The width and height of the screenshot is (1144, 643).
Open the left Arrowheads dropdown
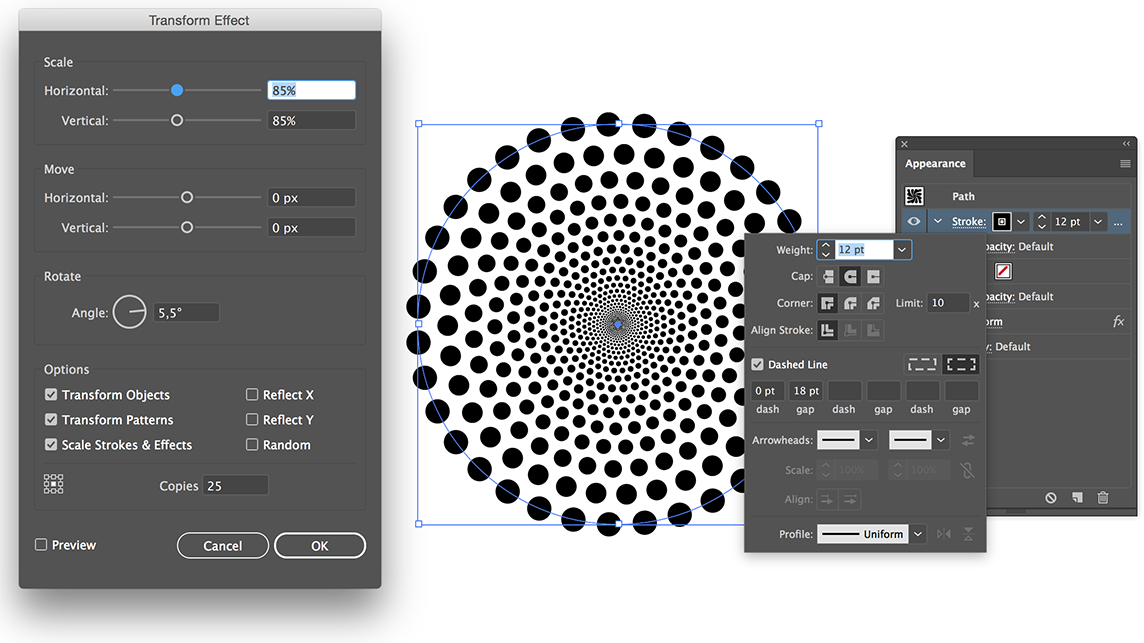[868, 440]
